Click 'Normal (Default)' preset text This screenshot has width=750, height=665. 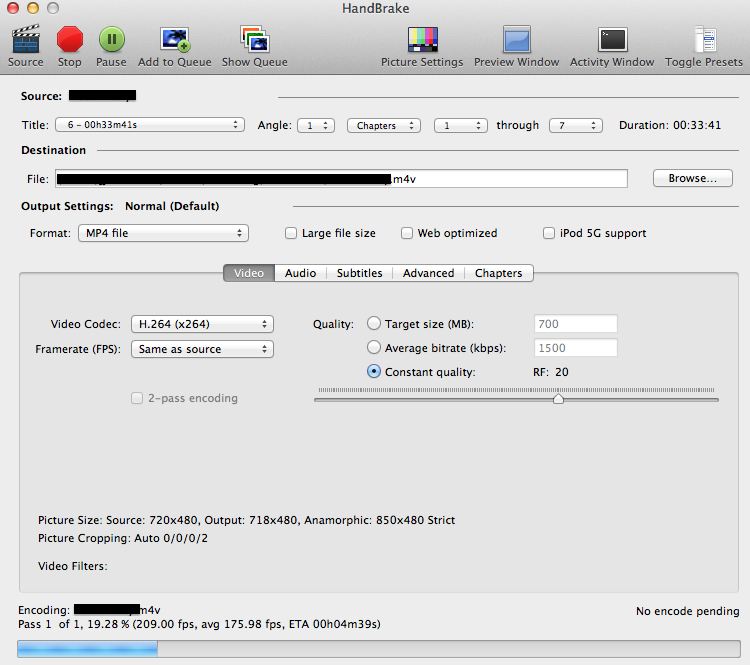pyautogui.click(x=172, y=206)
